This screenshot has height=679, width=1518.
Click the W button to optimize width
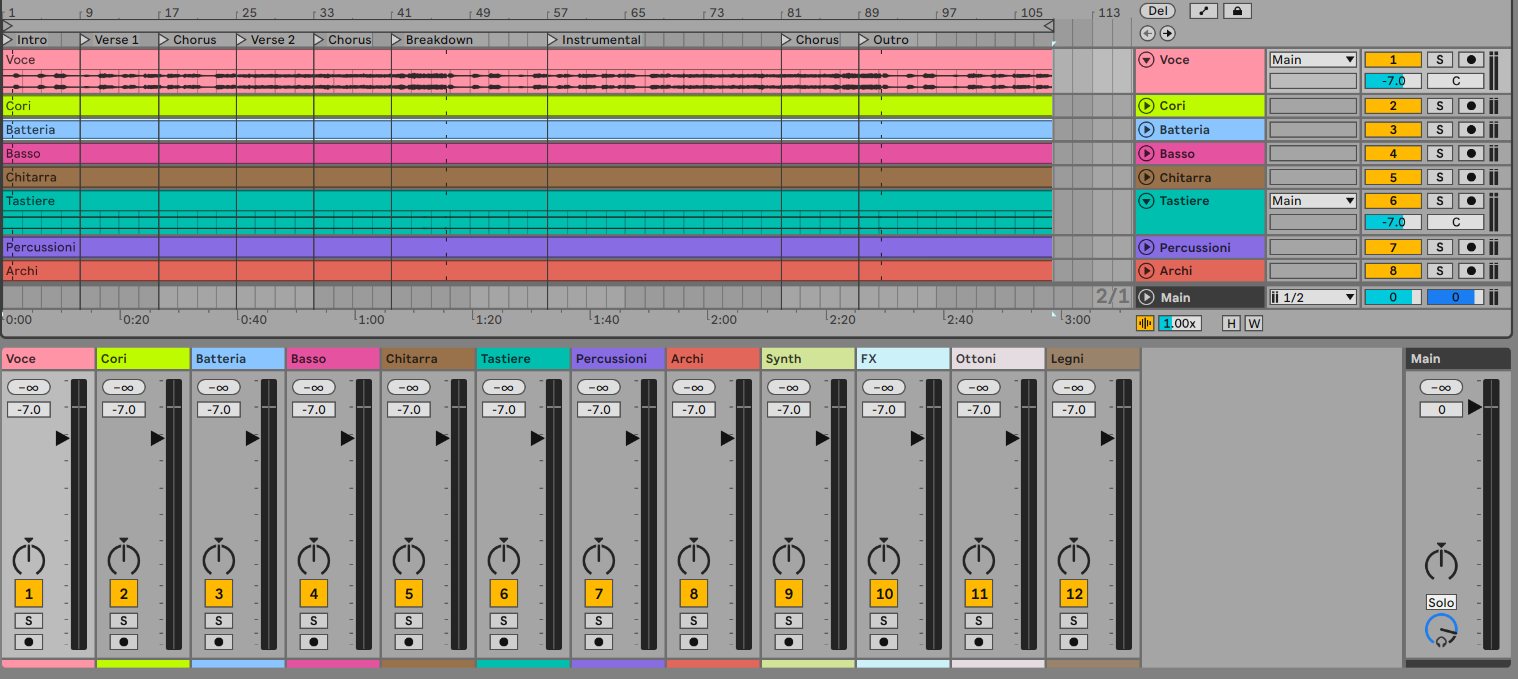click(x=1254, y=323)
